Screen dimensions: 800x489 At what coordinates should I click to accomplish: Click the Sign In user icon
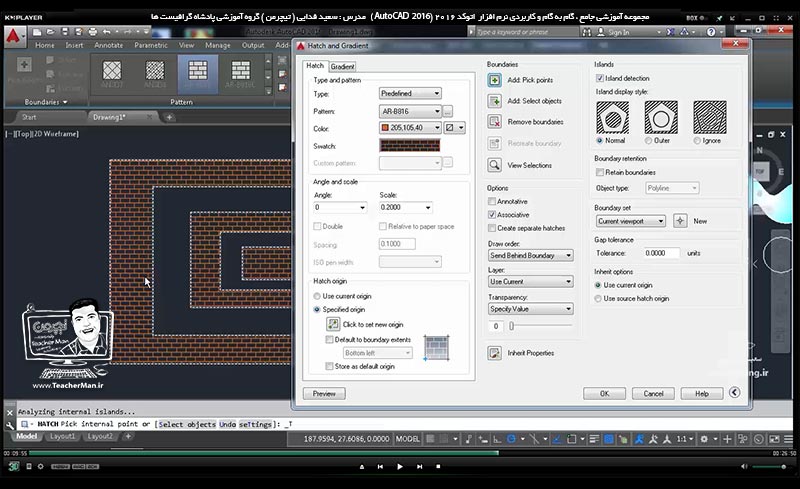601,32
